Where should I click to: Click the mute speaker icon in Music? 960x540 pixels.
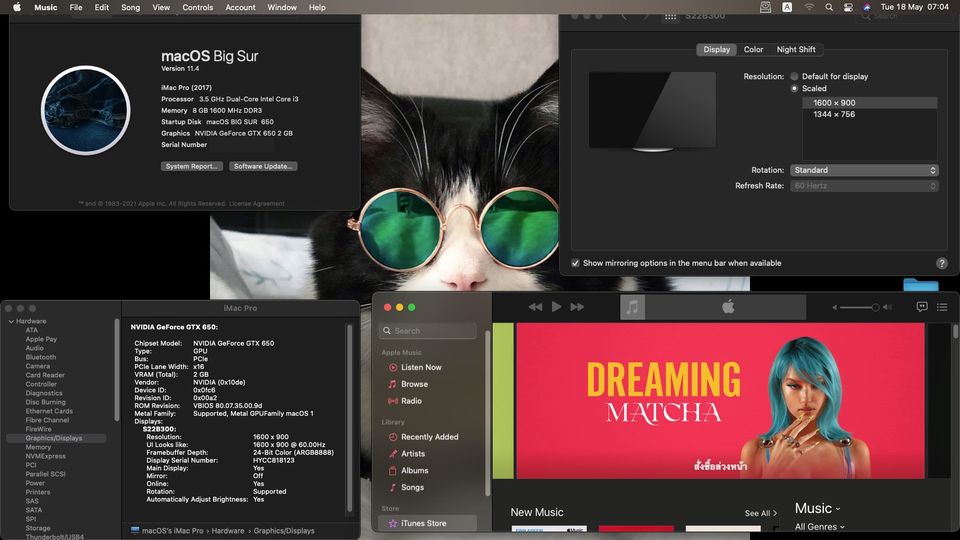point(834,307)
